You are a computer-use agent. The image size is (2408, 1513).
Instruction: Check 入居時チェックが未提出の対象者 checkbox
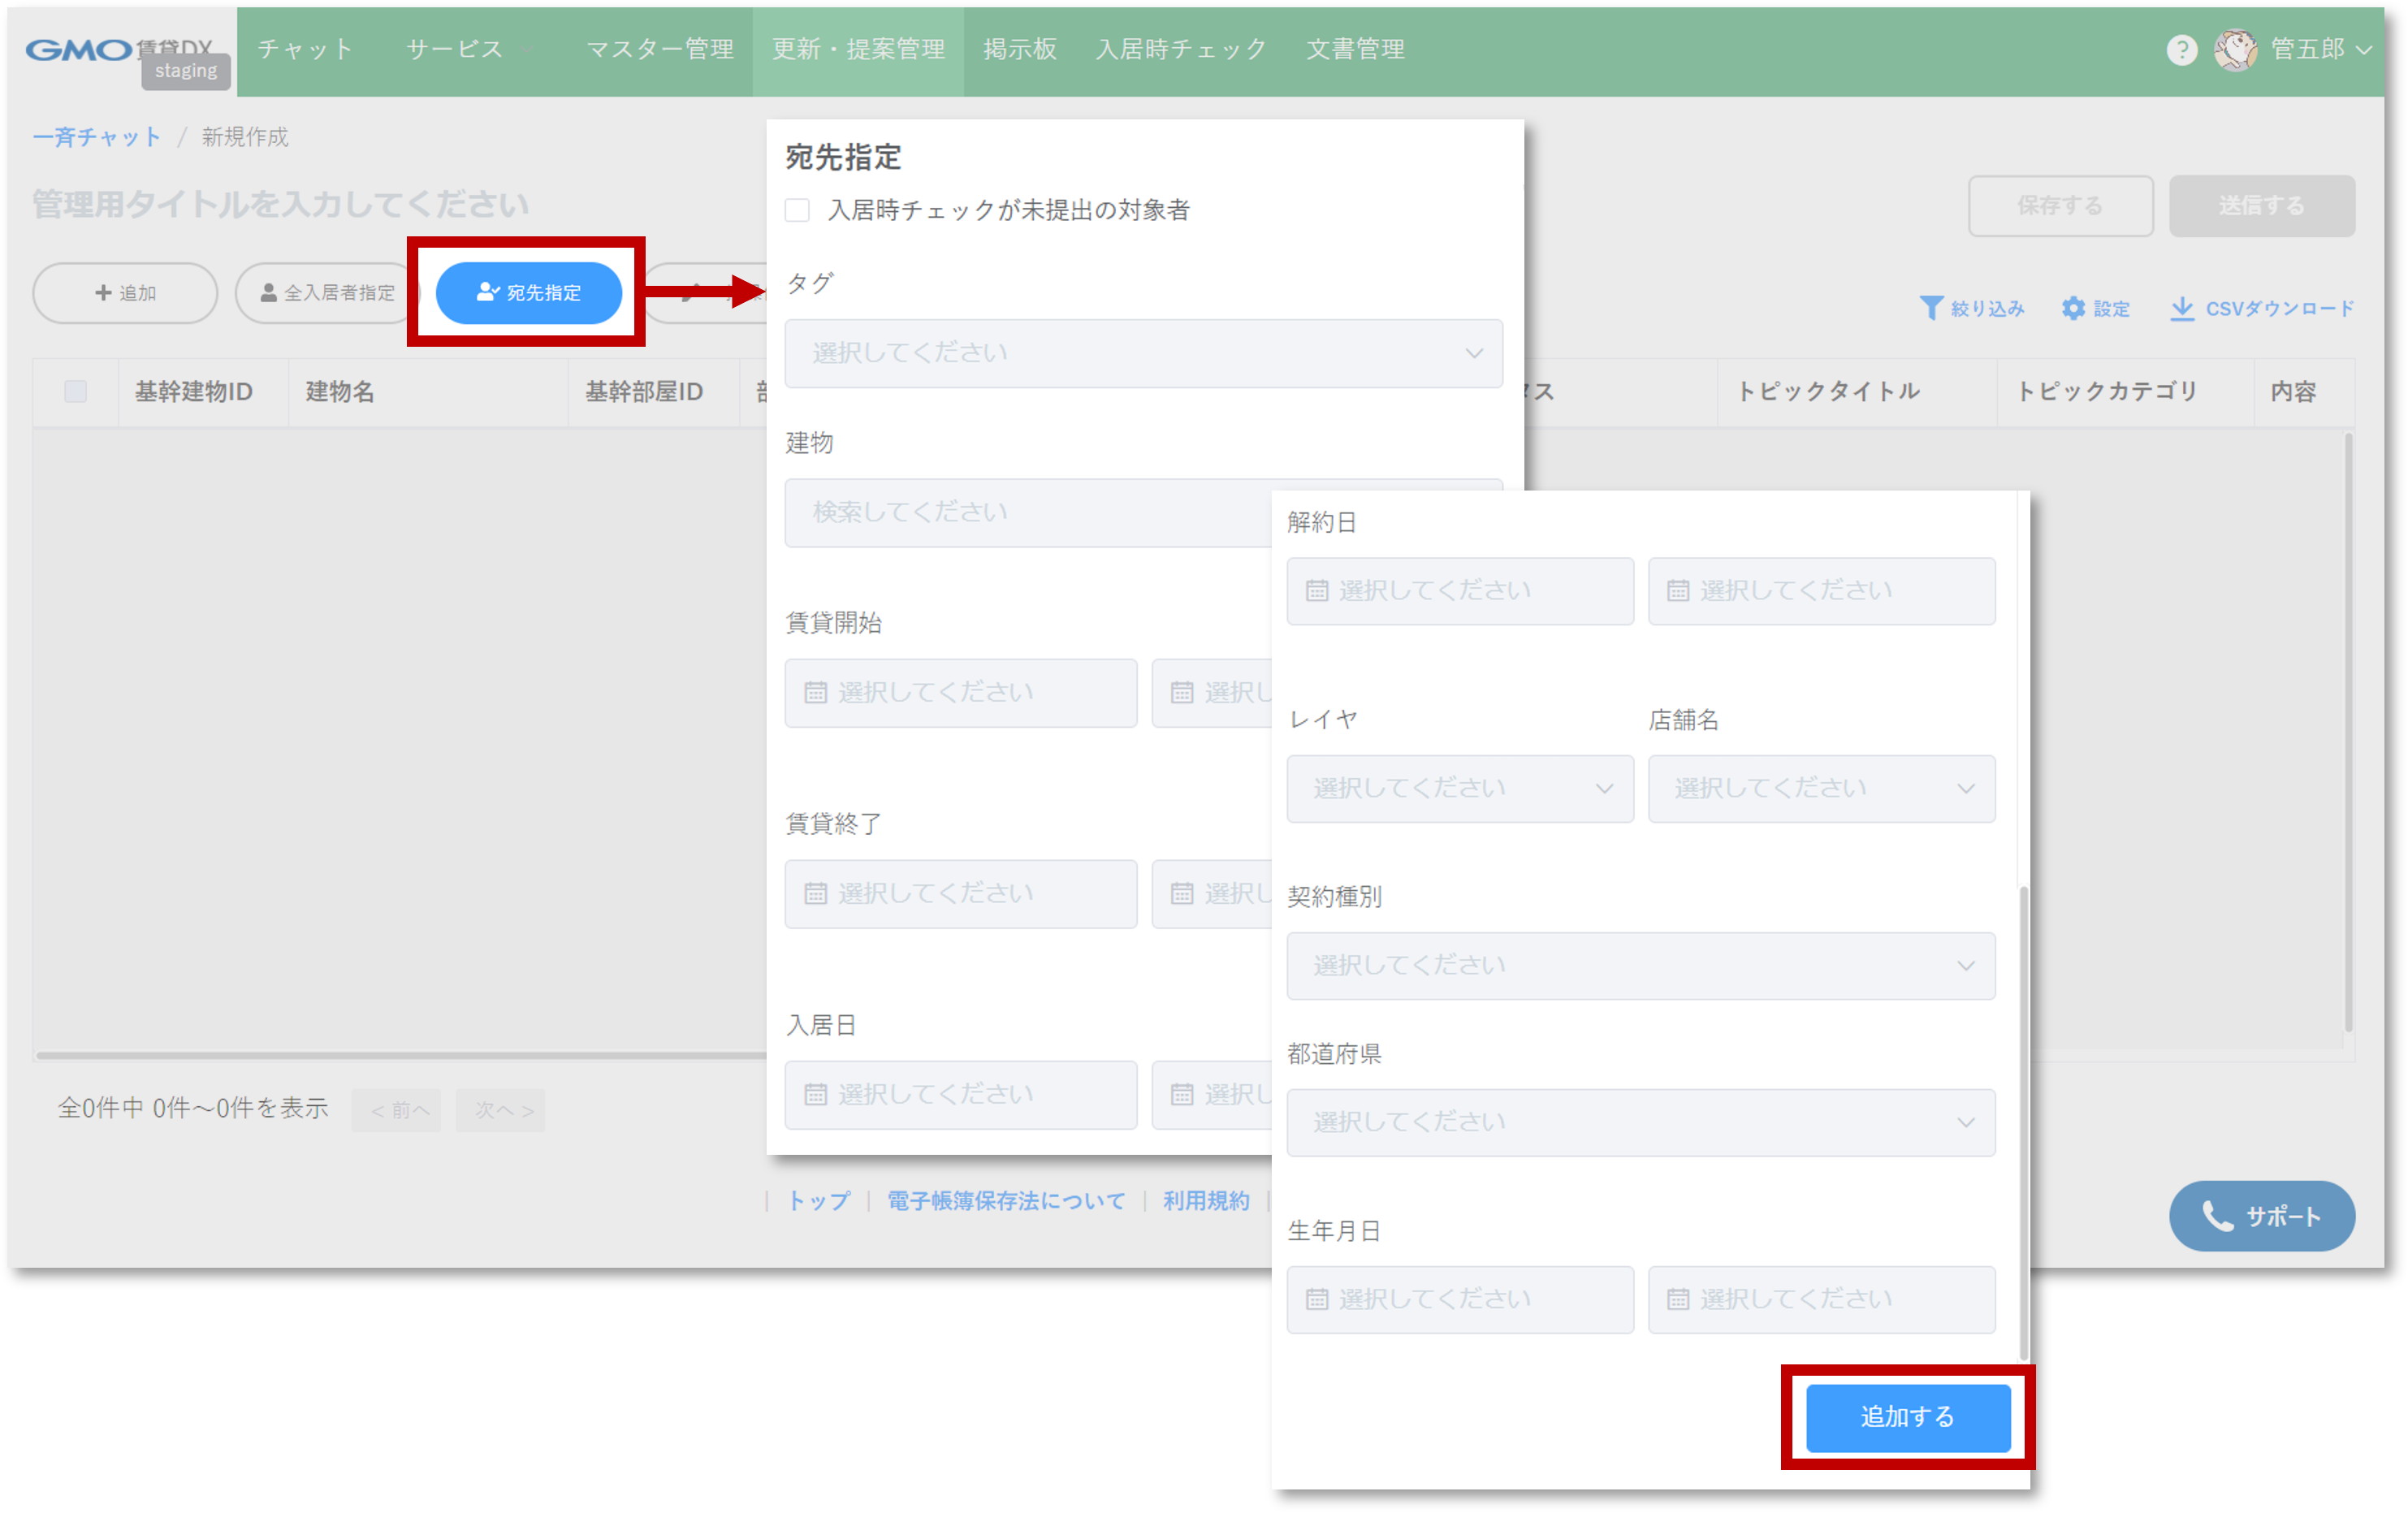[x=797, y=210]
